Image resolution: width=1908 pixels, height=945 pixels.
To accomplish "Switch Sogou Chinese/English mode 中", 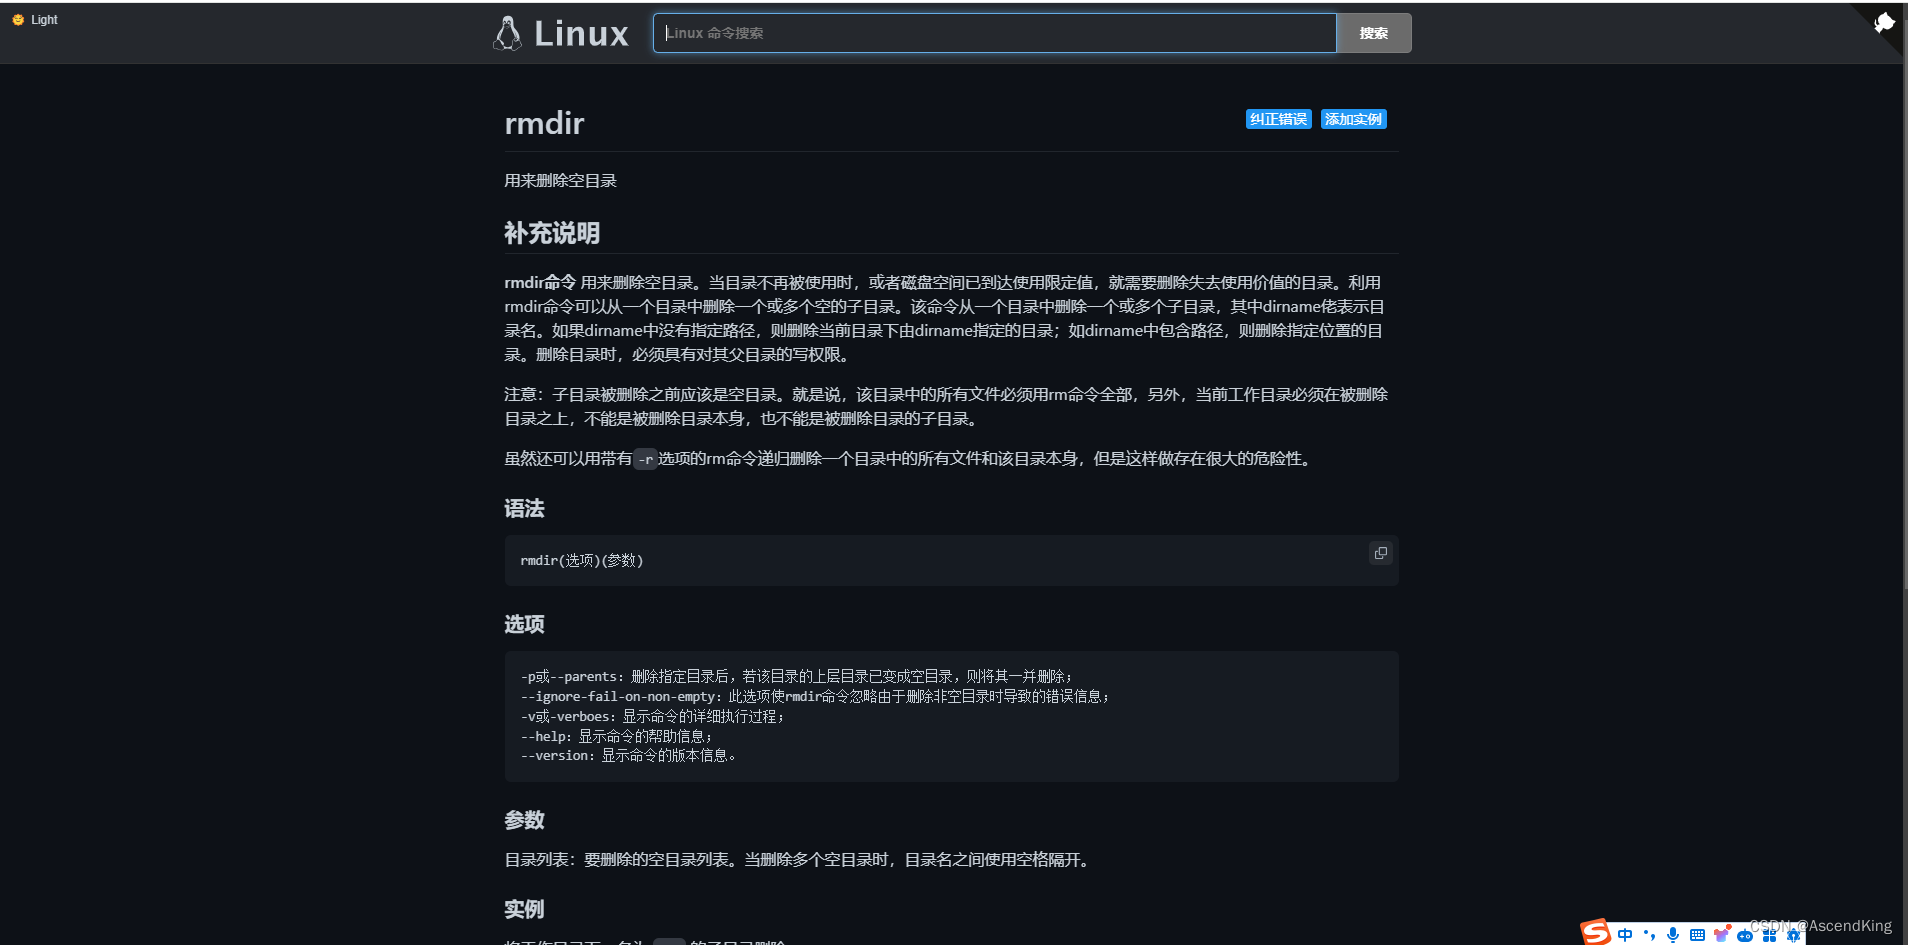I will point(1625,935).
